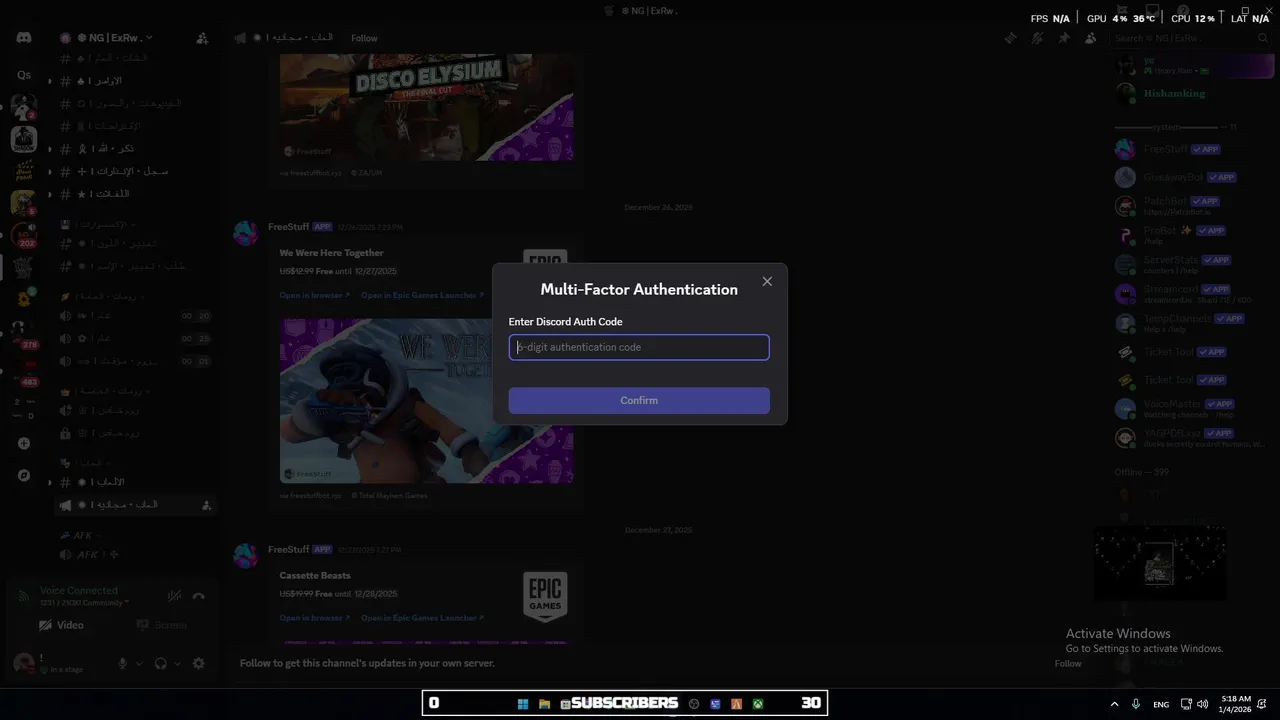Open server icon with 378 badge
The image size is (1280, 720).
point(22,333)
